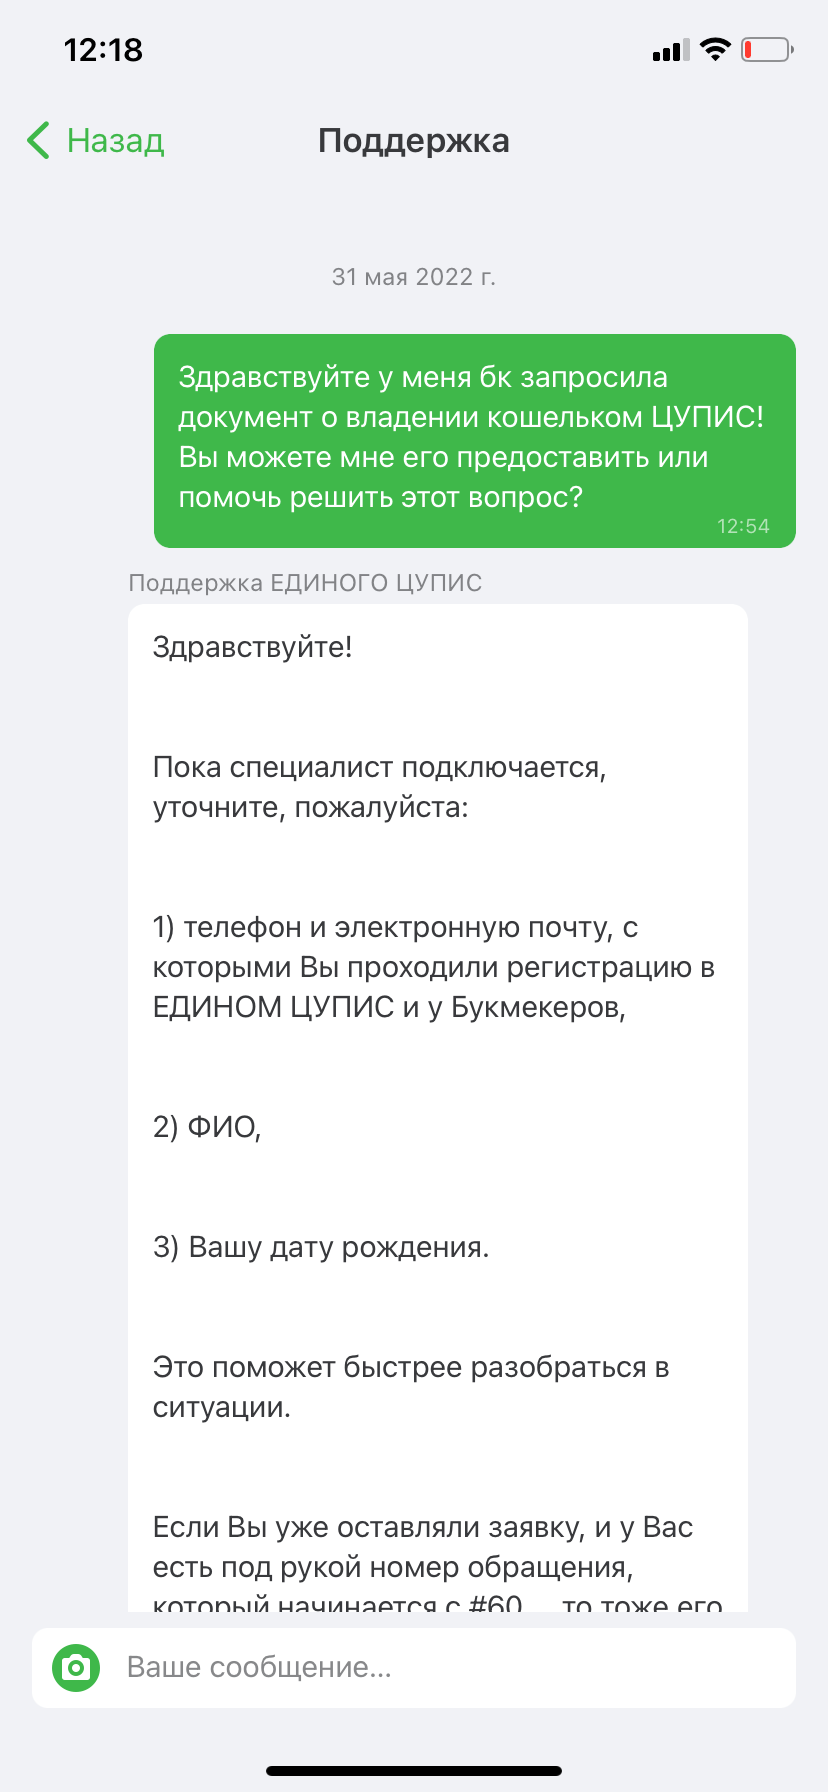Tap the 12:54 message timestamp
This screenshot has height=1792, width=828.
click(743, 526)
